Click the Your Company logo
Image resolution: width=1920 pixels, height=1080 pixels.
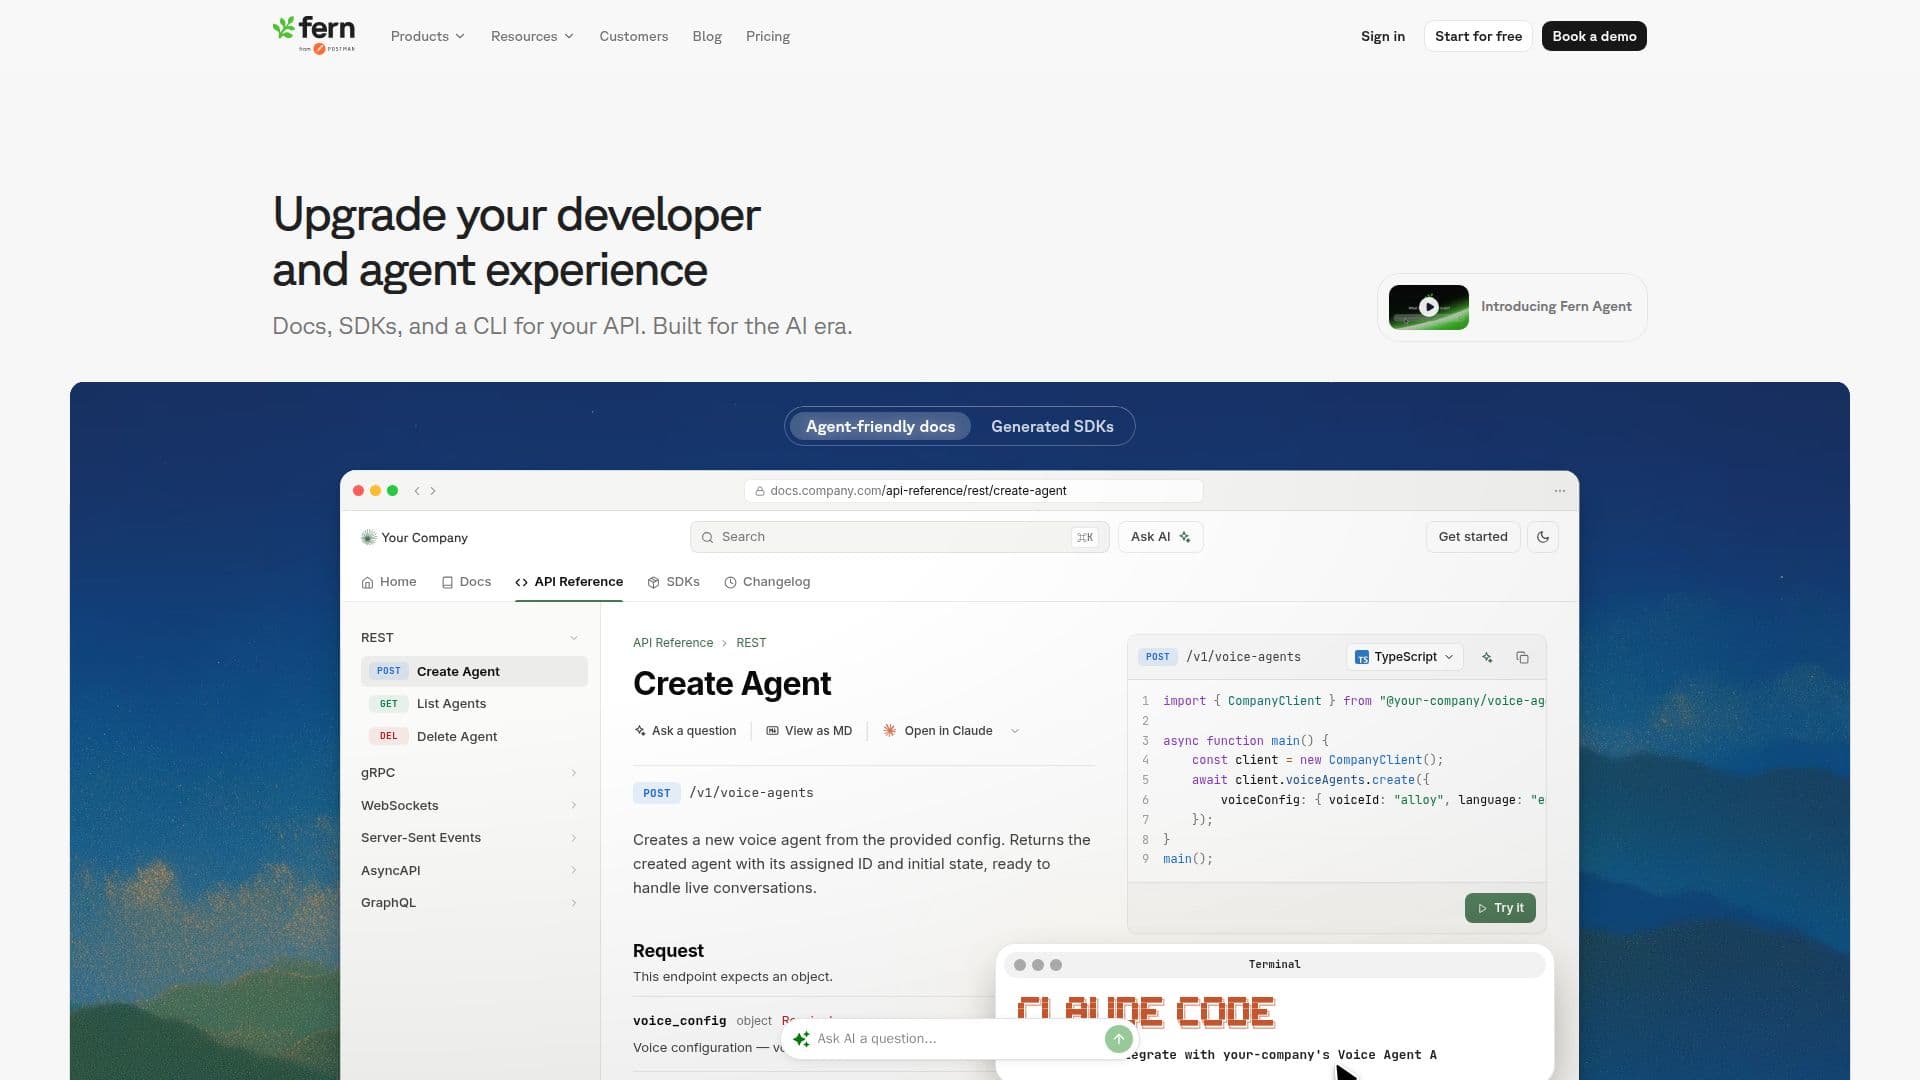point(414,538)
